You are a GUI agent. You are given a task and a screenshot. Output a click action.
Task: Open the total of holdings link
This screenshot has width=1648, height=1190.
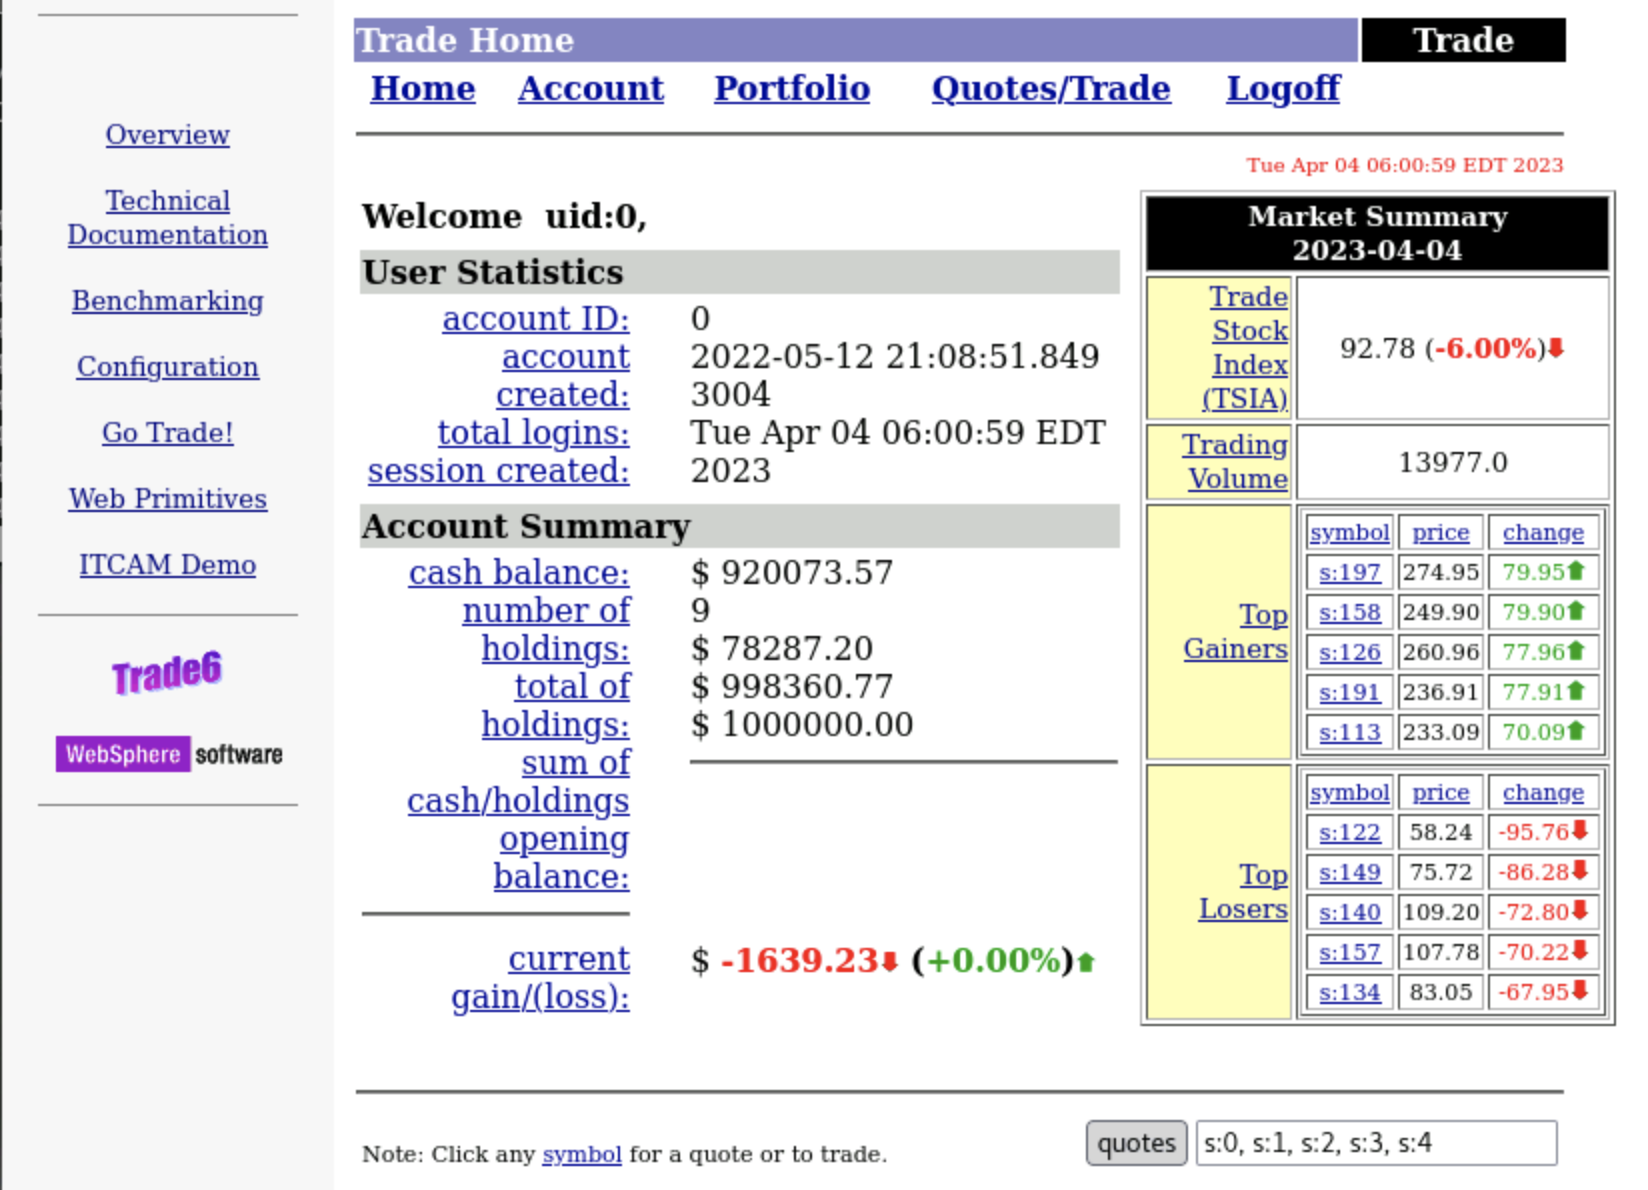pyautogui.click(x=556, y=705)
